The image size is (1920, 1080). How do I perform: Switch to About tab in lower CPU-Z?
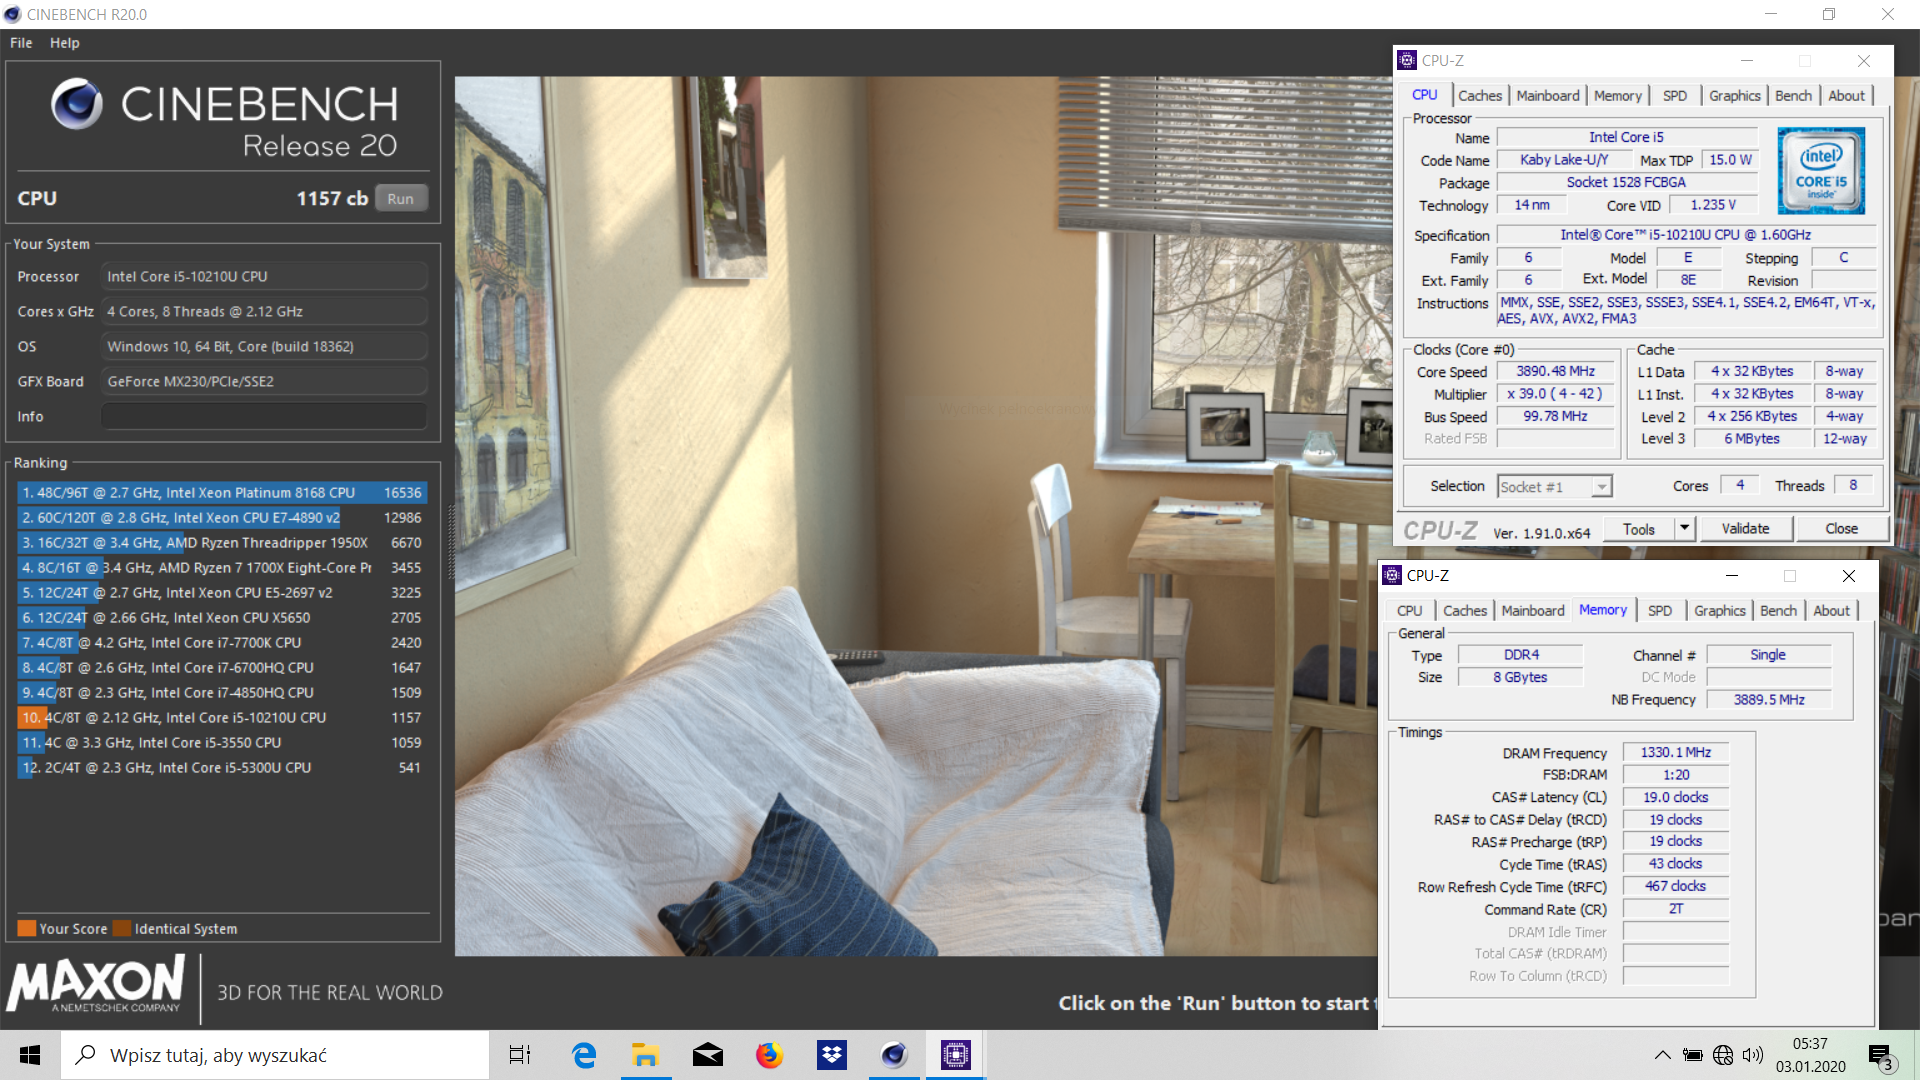1831,610
